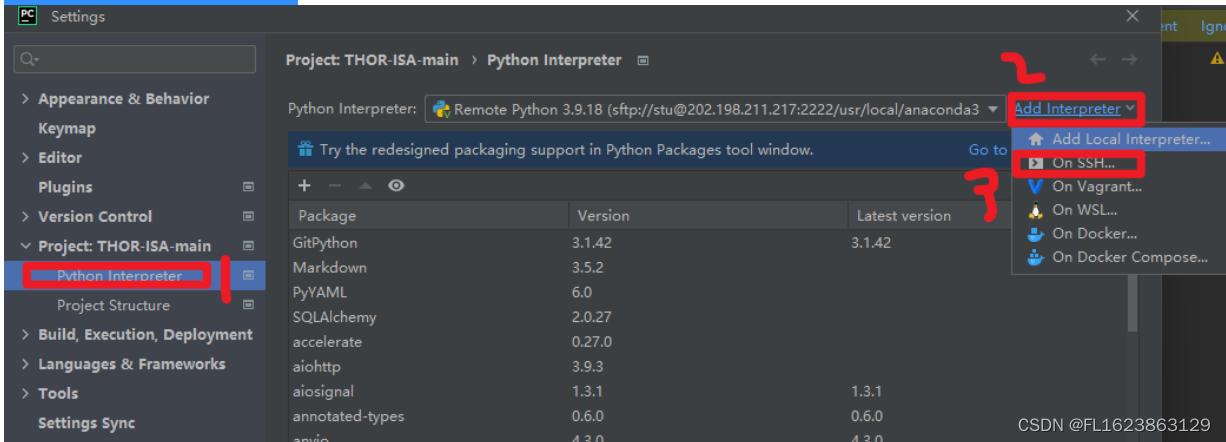Click the forward navigation arrow

tap(1129, 60)
